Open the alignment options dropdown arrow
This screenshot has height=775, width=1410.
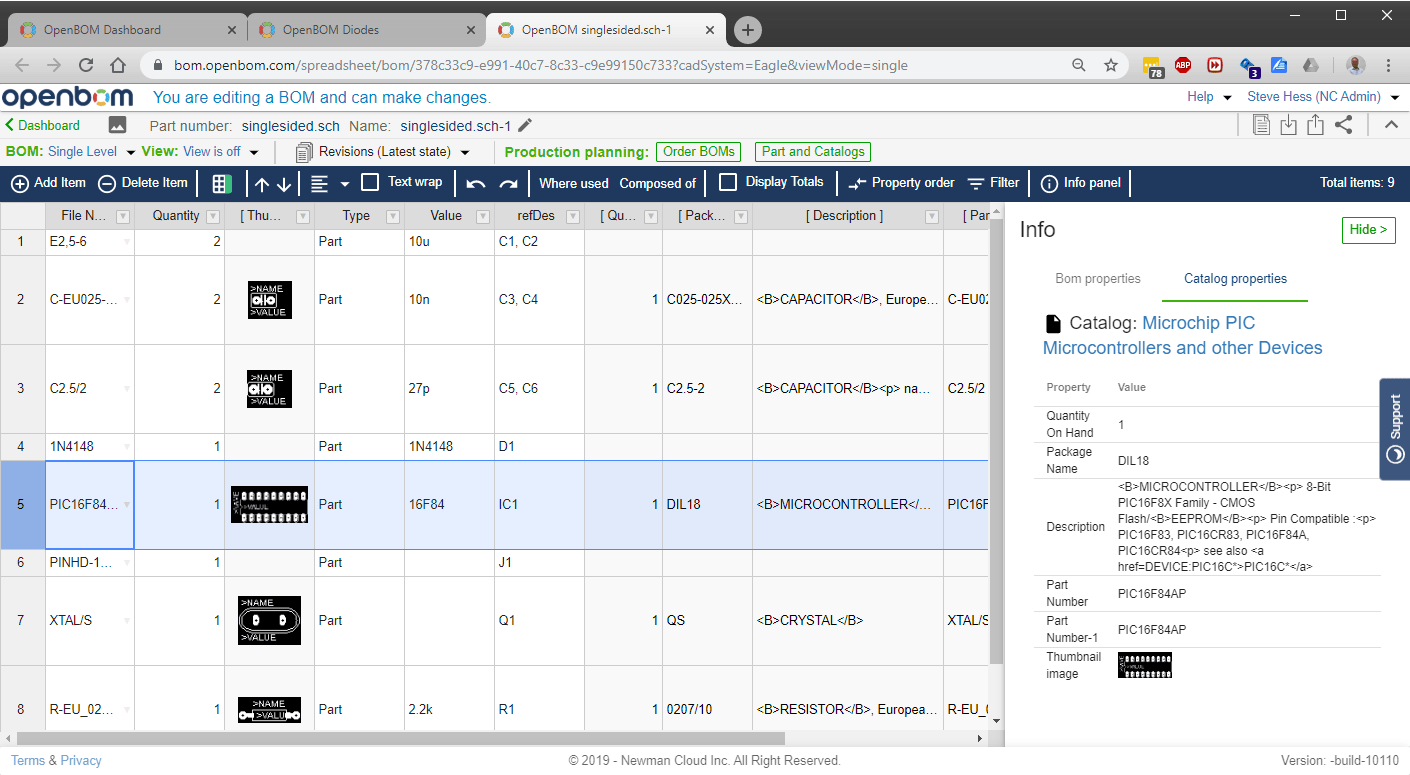pyautogui.click(x=344, y=184)
